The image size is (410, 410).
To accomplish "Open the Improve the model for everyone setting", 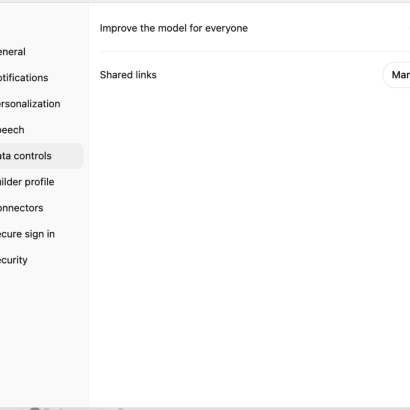I will click(x=255, y=28).
